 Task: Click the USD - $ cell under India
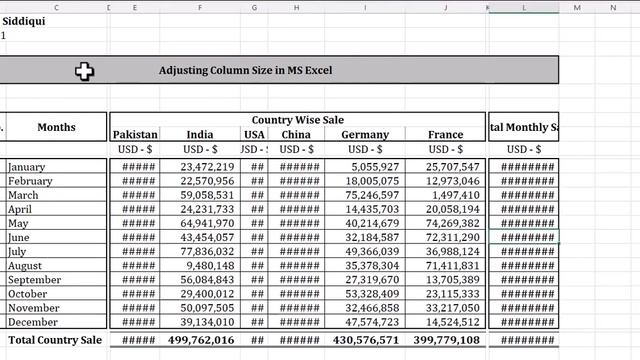click(200, 149)
